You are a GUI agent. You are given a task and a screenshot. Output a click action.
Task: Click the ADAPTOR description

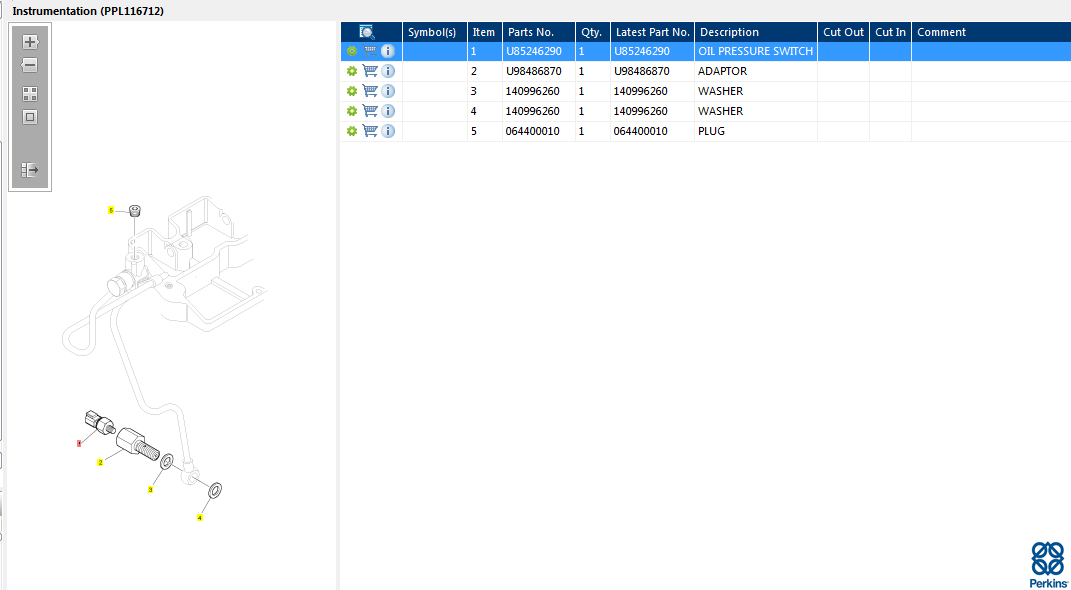pos(723,71)
